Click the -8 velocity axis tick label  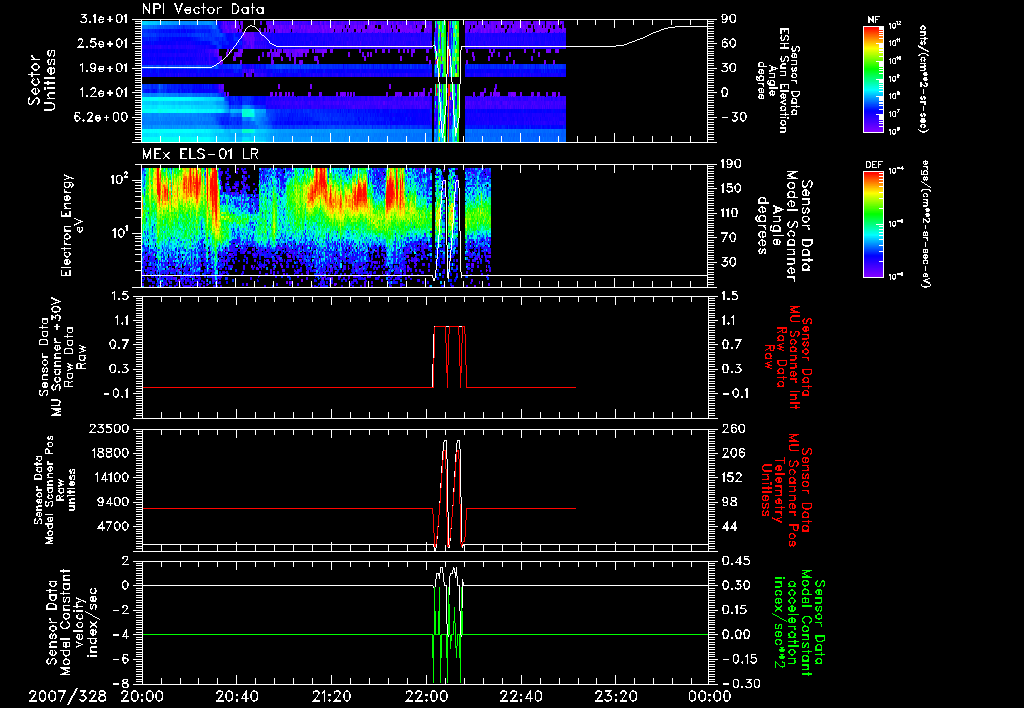(122, 684)
